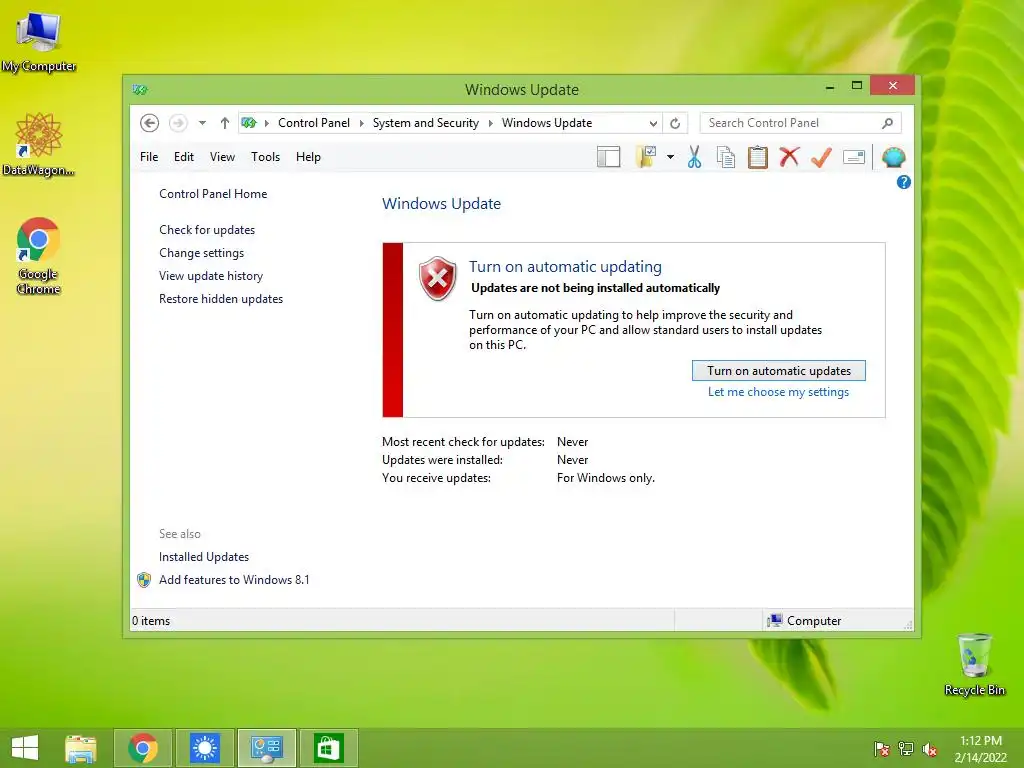Click the blue shell globe icon
The width and height of the screenshot is (1024, 768).
(893, 157)
